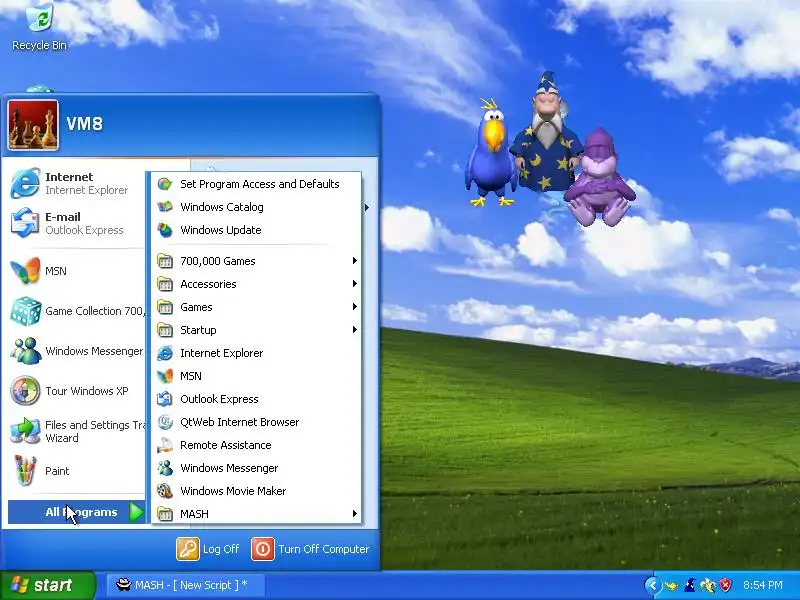Click the blue parrot character on desktop
This screenshot has height=600, width=800.
tap(492, 152)
